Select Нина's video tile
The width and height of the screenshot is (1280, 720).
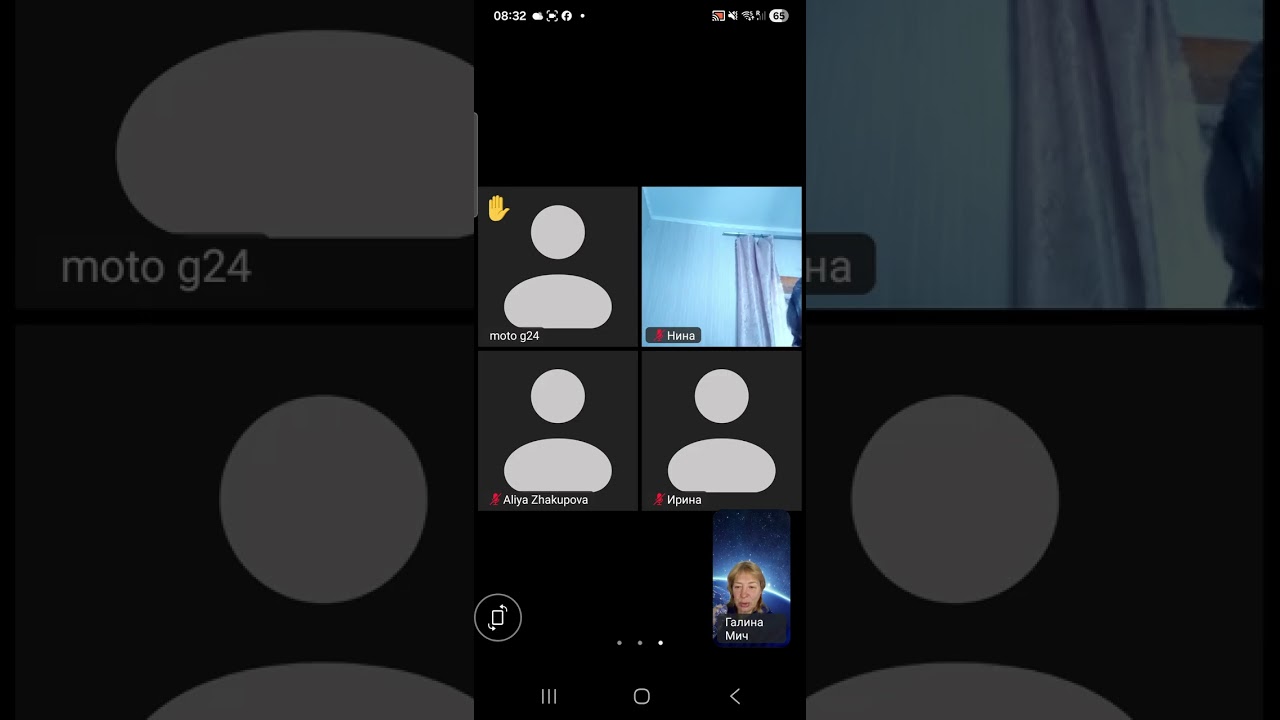tap(722, 267)
